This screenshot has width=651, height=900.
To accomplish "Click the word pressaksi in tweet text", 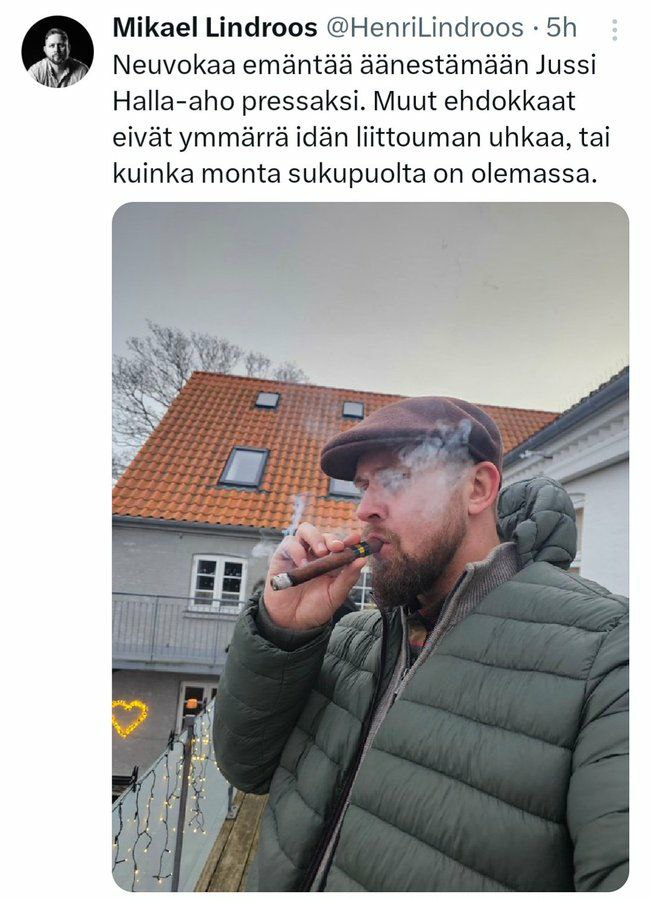I will tap(303, 102).
